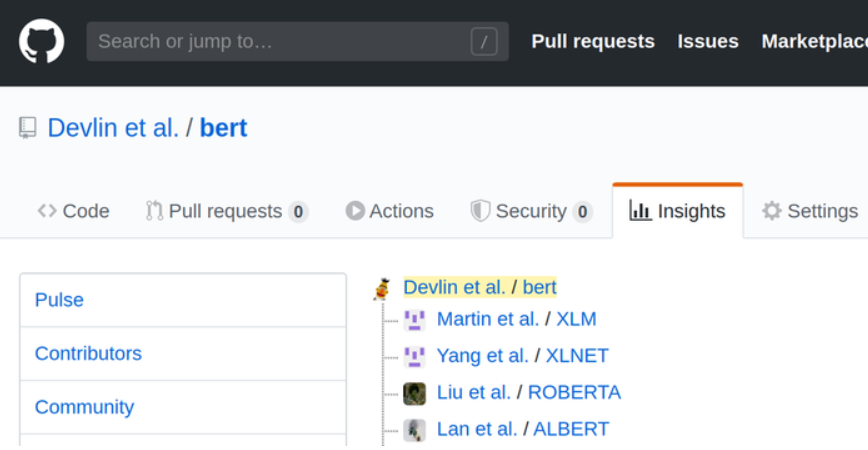The image size is (868, 450).
Task: Open the Actions tab
Action: tap(390, 211)
